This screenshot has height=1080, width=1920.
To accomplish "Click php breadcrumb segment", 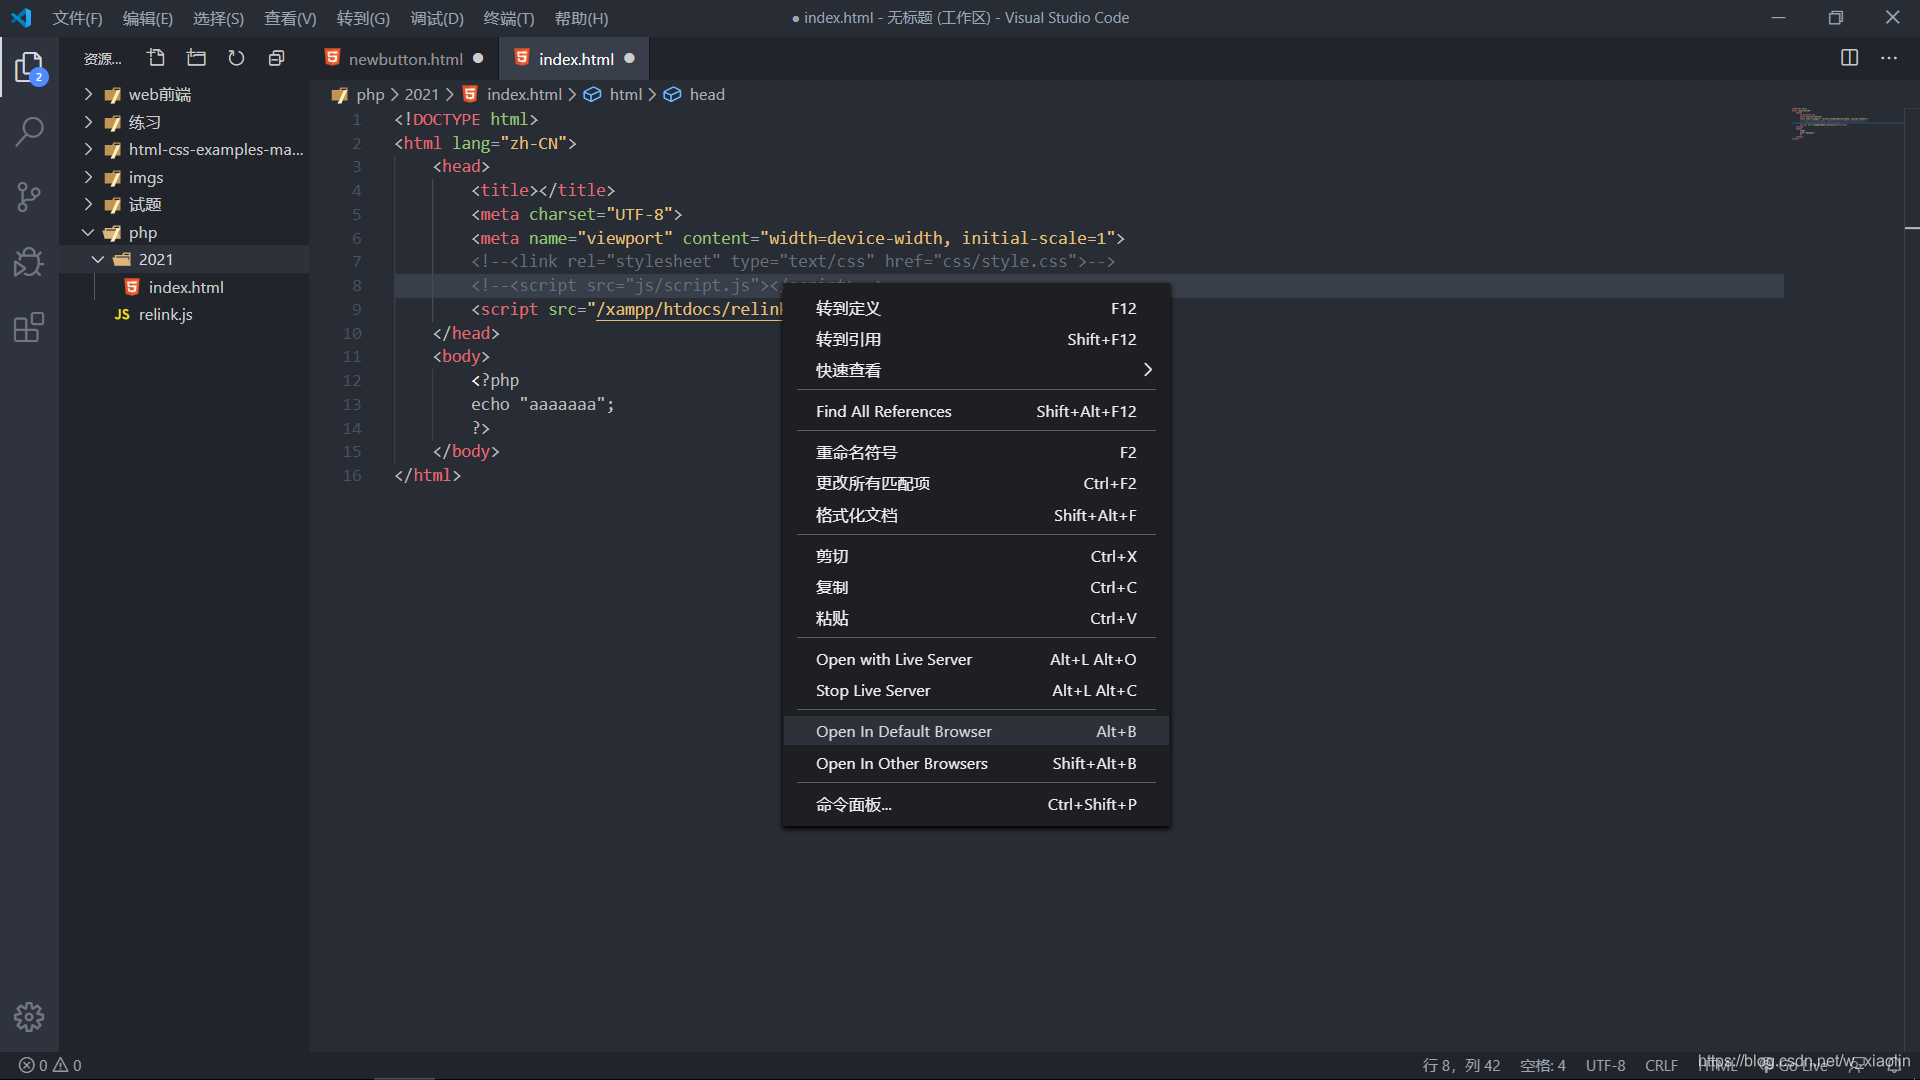I will (370, 94).
